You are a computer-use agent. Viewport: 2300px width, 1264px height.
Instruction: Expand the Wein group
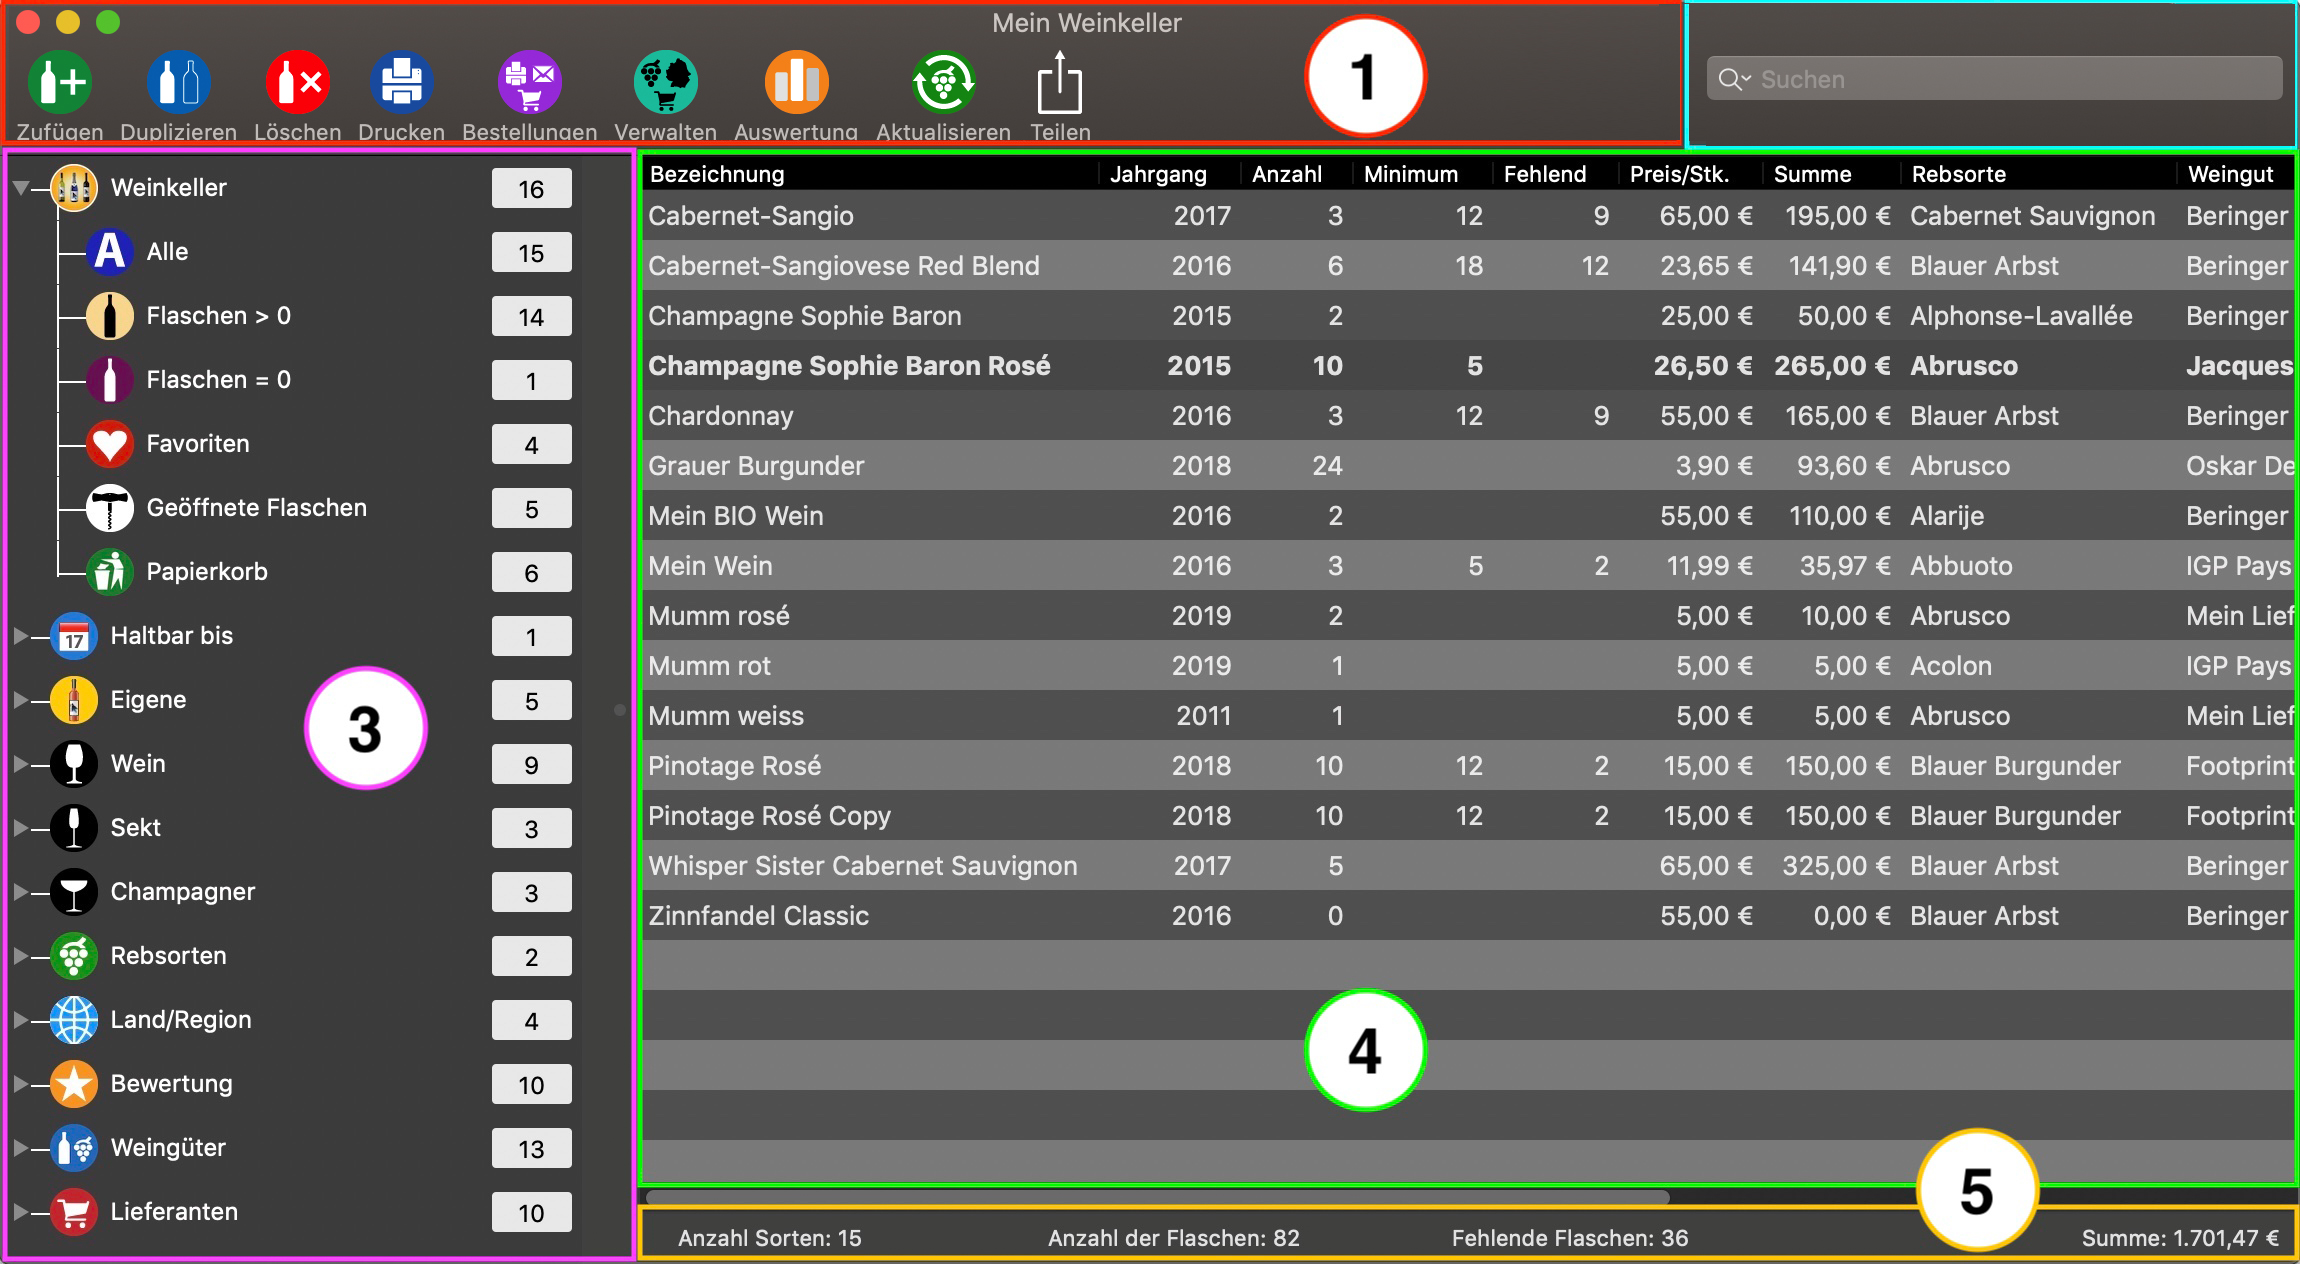[21, 764]
